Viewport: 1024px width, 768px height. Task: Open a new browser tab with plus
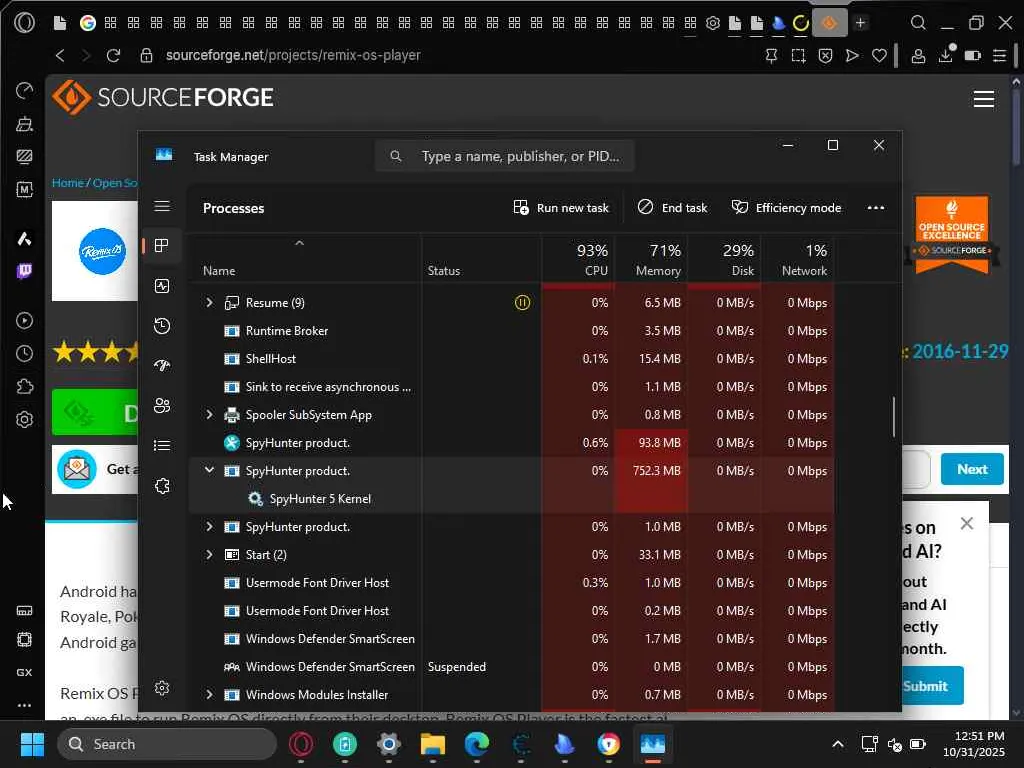(861, 23)
